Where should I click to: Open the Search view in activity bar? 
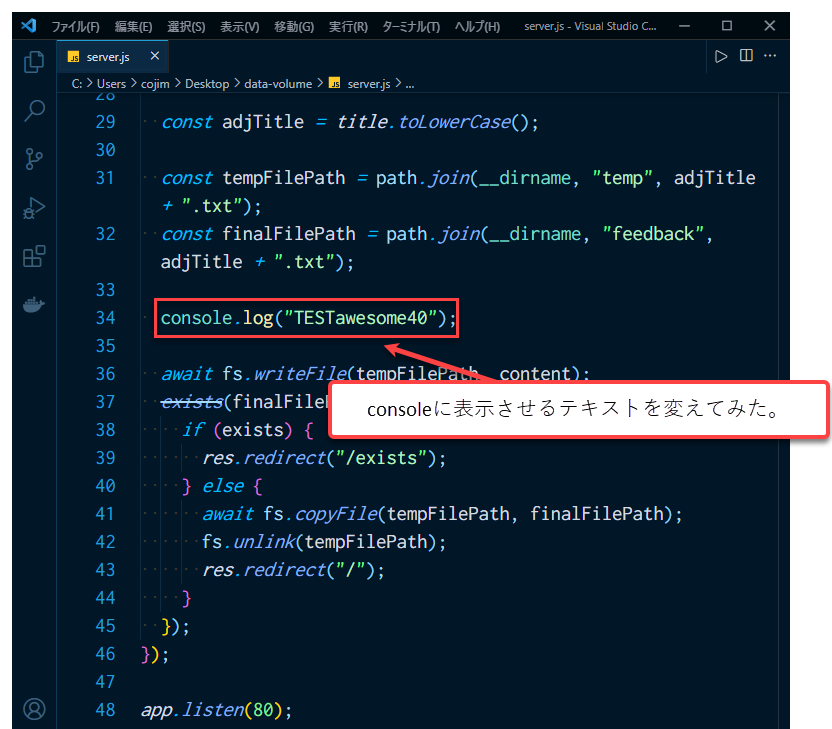coord(34,110)
